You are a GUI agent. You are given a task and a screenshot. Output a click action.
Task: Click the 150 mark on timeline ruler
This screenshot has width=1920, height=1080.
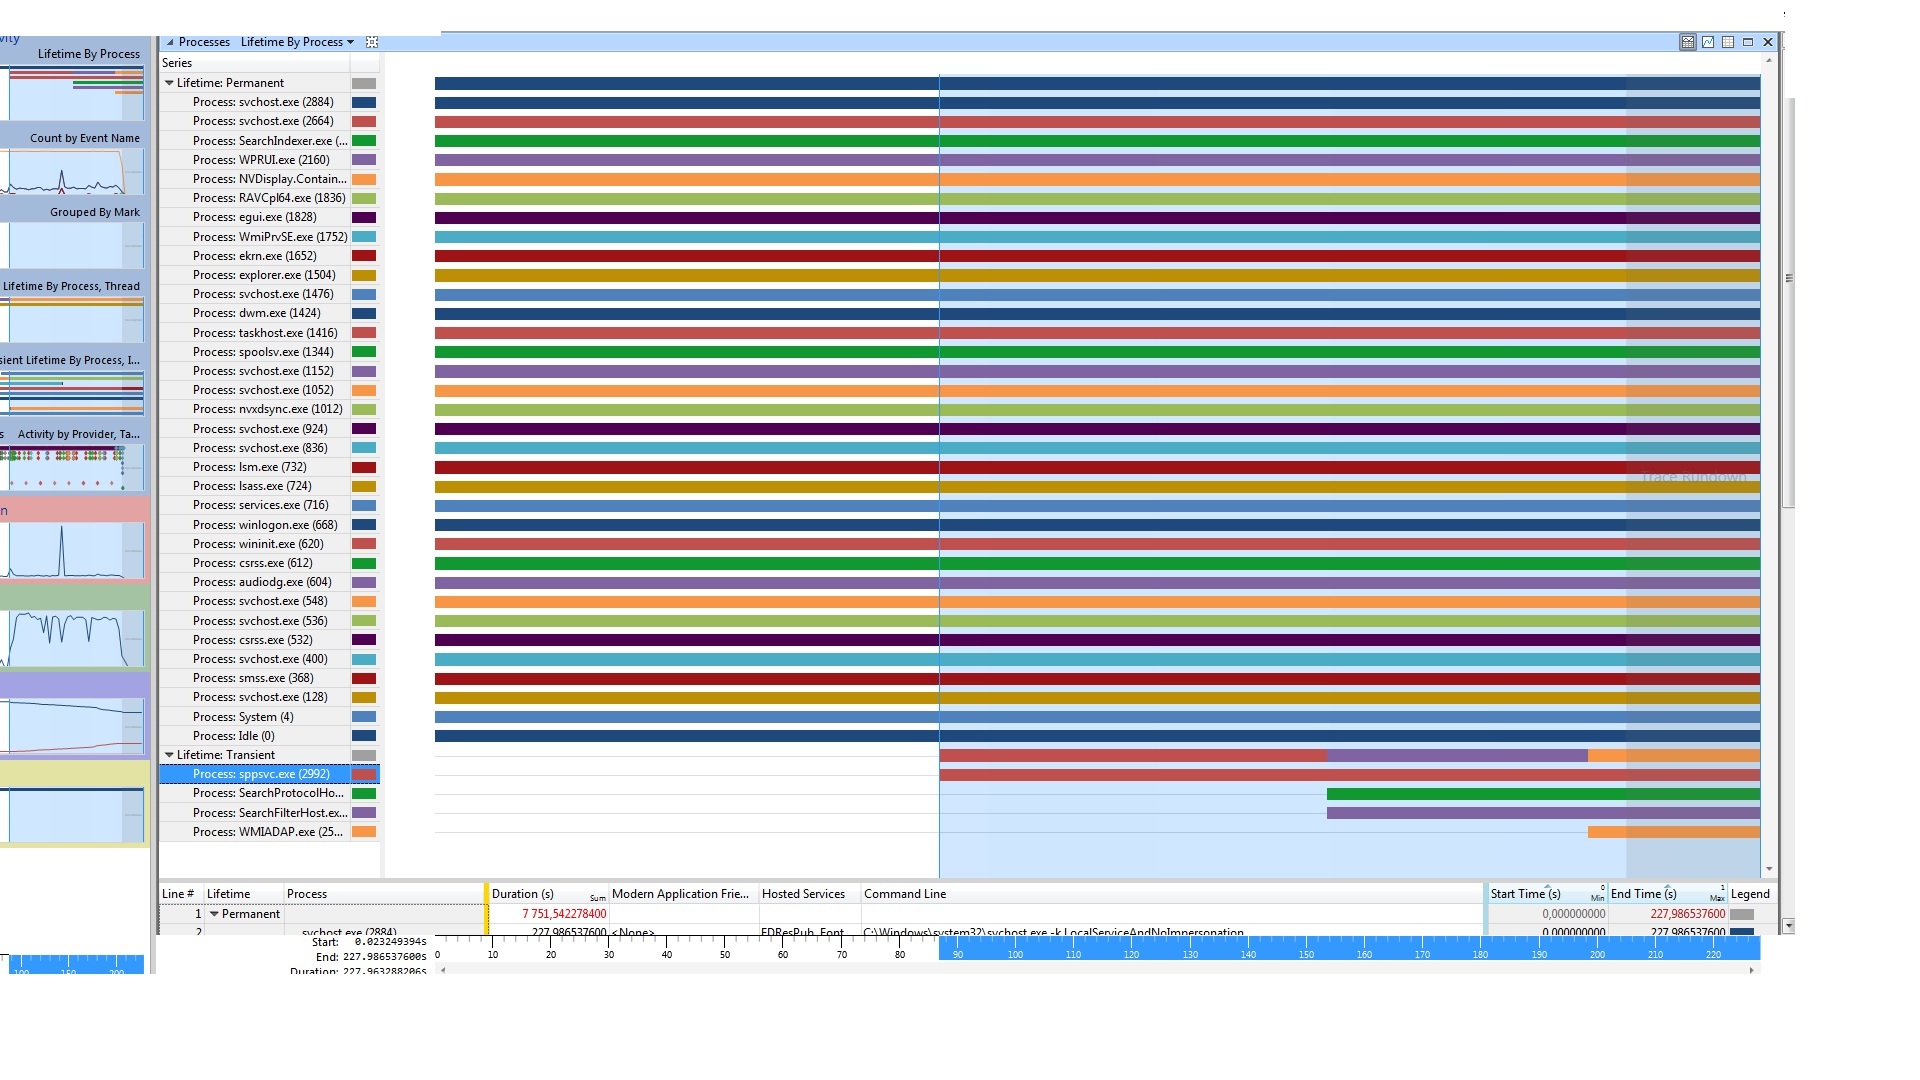[x=1306, y=954]
